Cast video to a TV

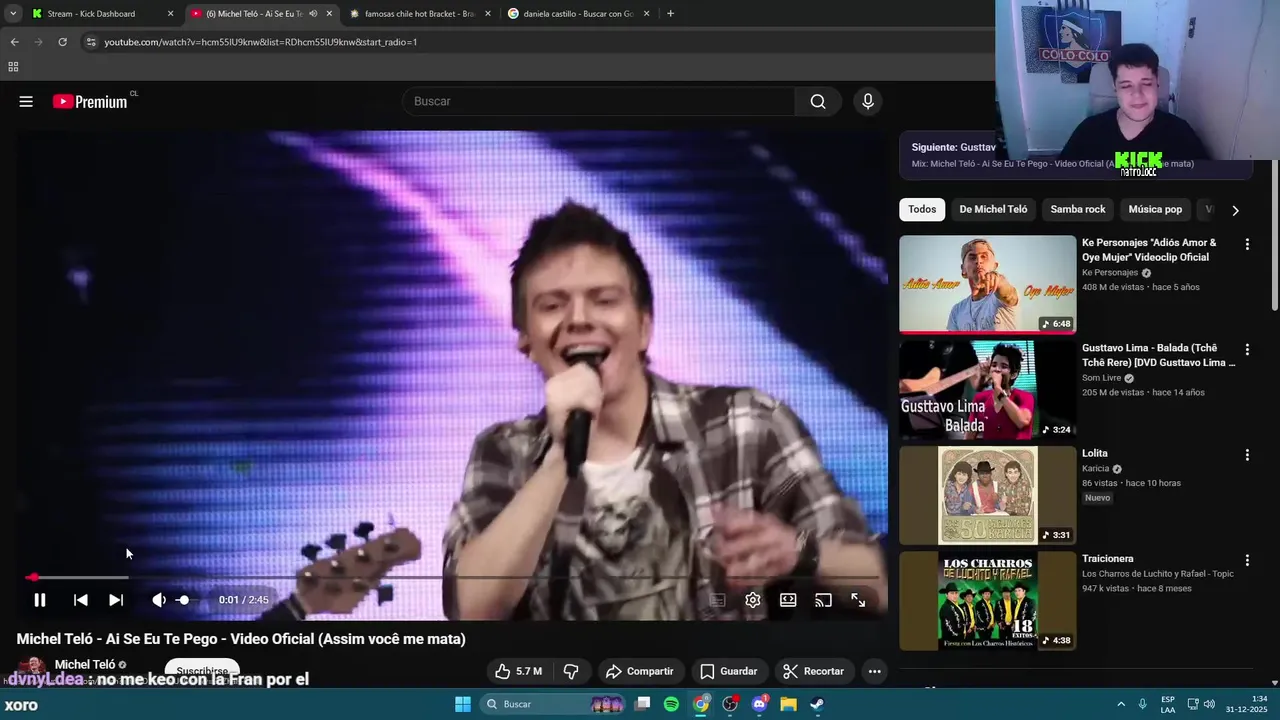coord(823,600)
